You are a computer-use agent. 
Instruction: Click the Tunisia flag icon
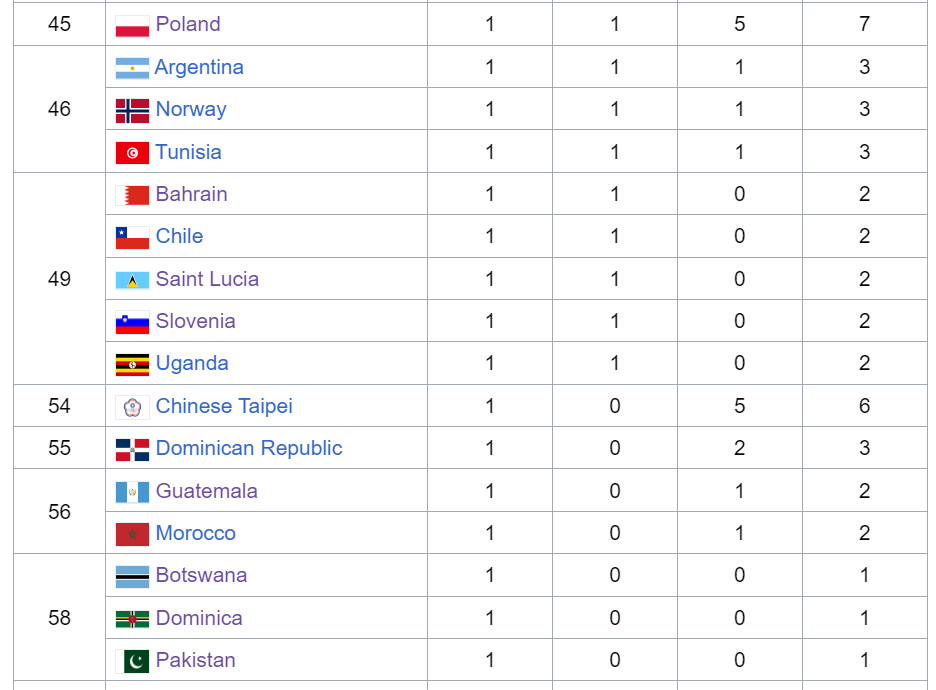pos(132,153)
